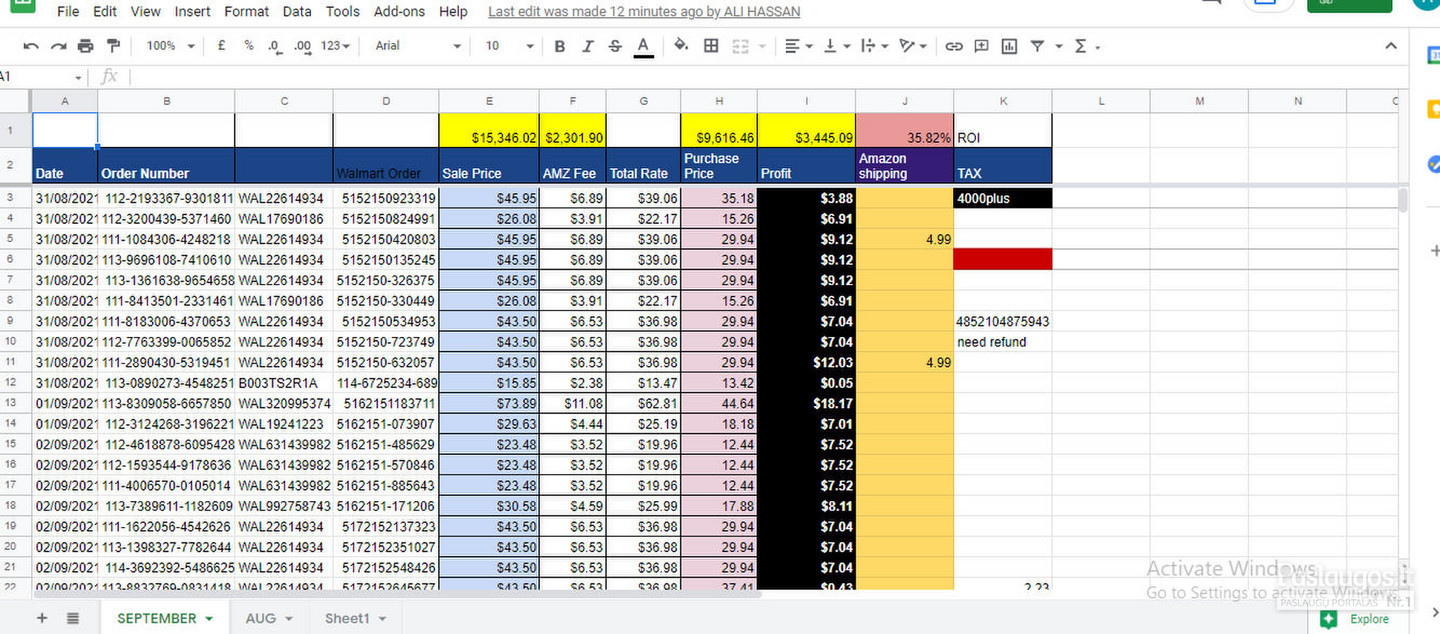Click the insert comment icon
This screenshot has width=1440, height=634.
(x=981, y=46)
